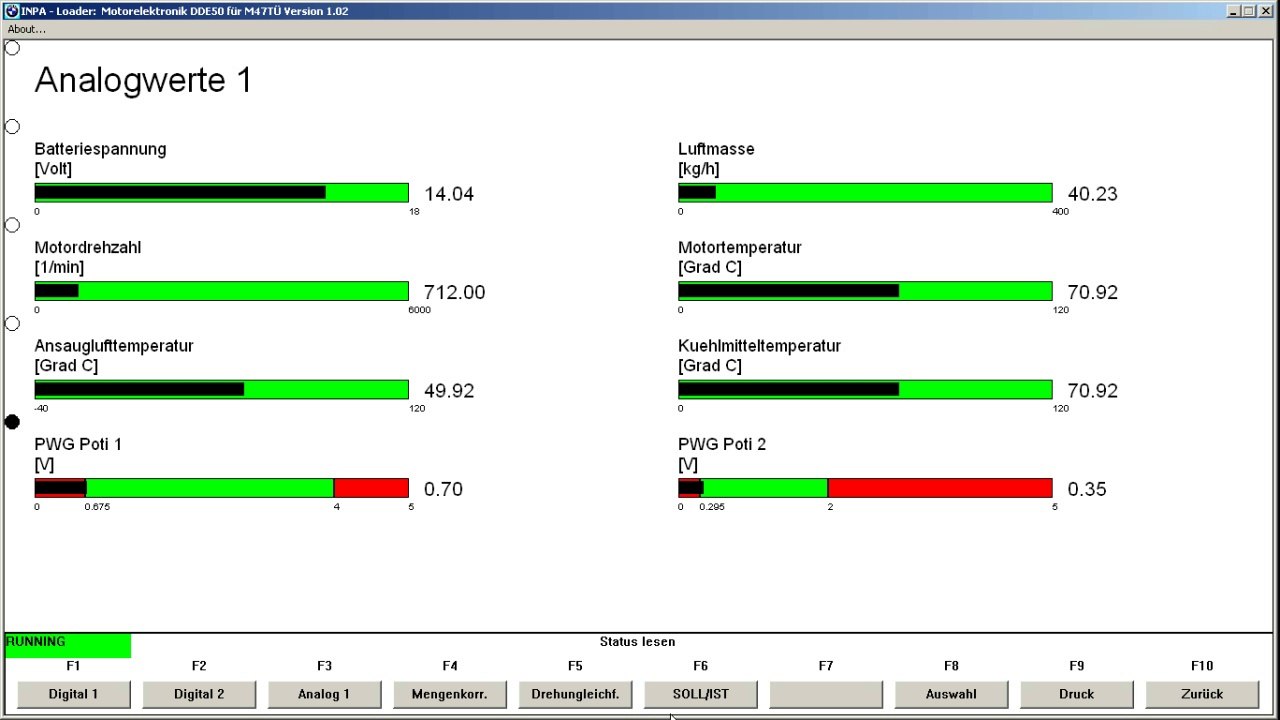
Task: Click the PWG Poti 2 label
Action: click(722, 444)
